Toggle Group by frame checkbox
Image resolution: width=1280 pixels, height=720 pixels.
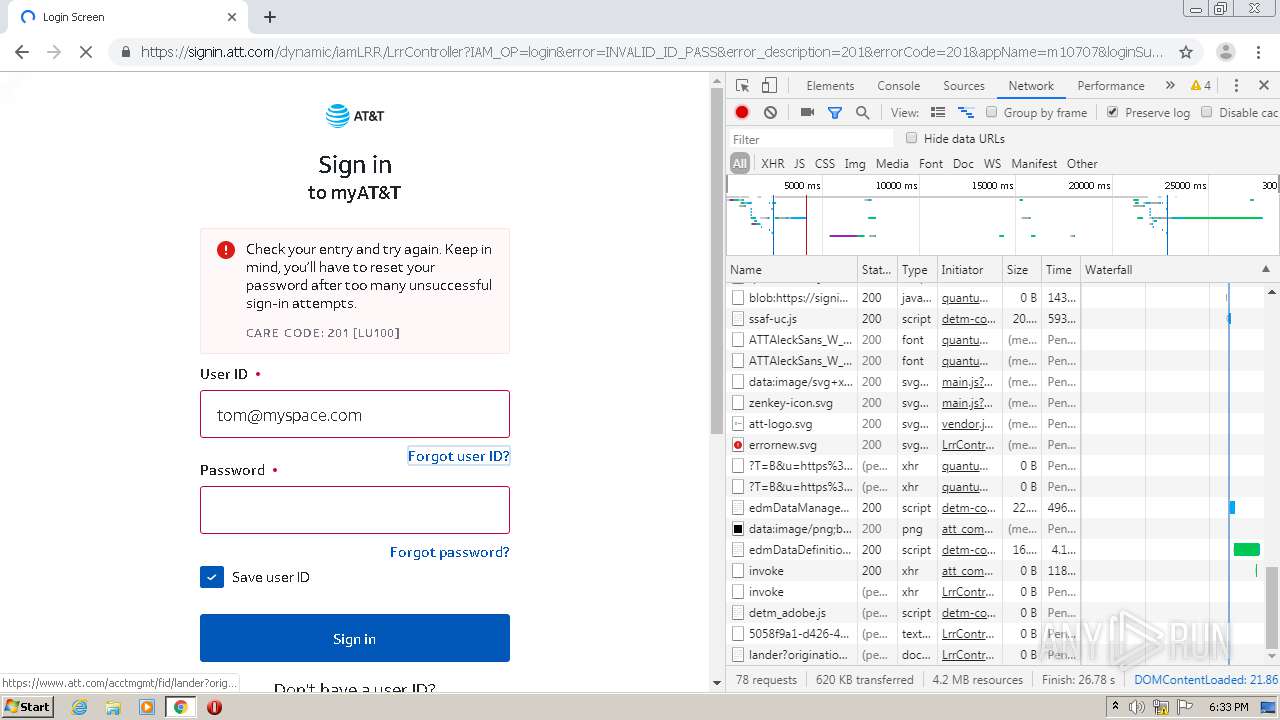[x=992, y=112]
